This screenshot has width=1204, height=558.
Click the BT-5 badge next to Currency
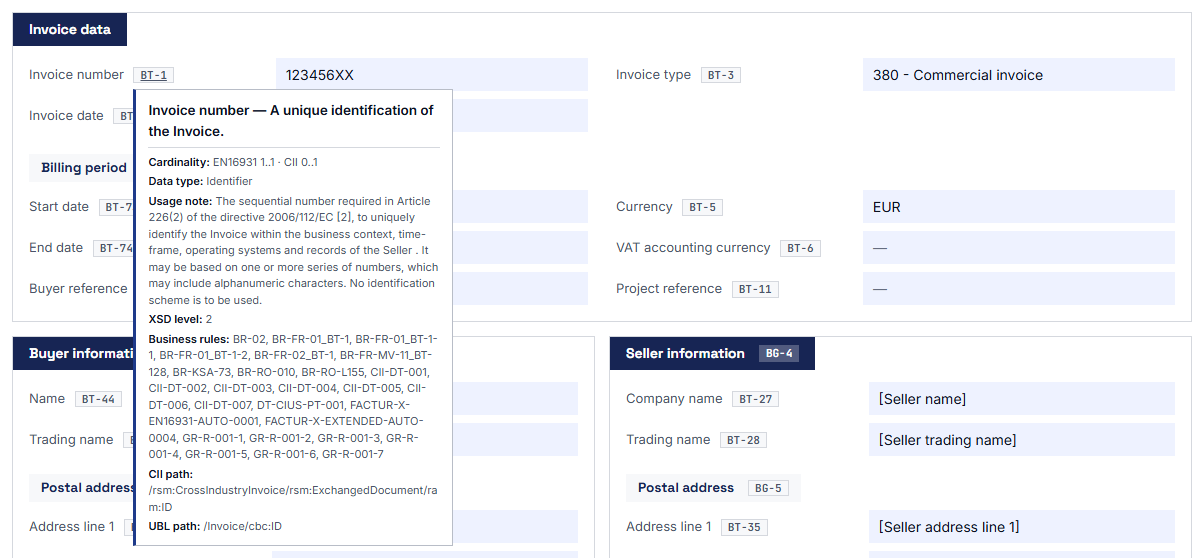(702, 208)
